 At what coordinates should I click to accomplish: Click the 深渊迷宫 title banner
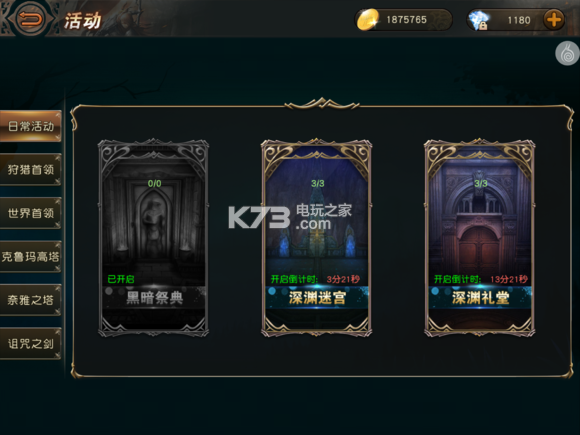[317, 298]
